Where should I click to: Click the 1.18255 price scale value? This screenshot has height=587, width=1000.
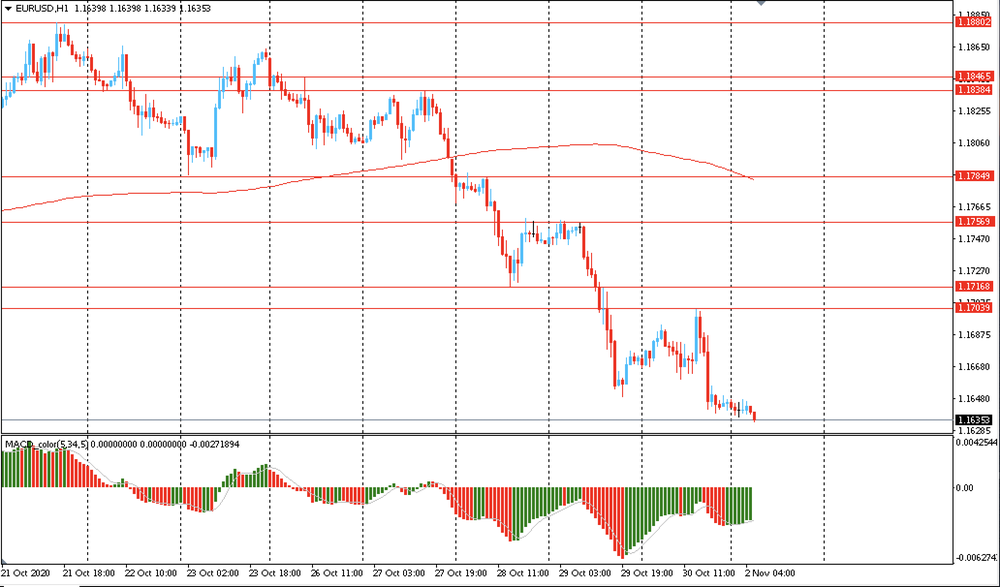(x=974, y=111)
